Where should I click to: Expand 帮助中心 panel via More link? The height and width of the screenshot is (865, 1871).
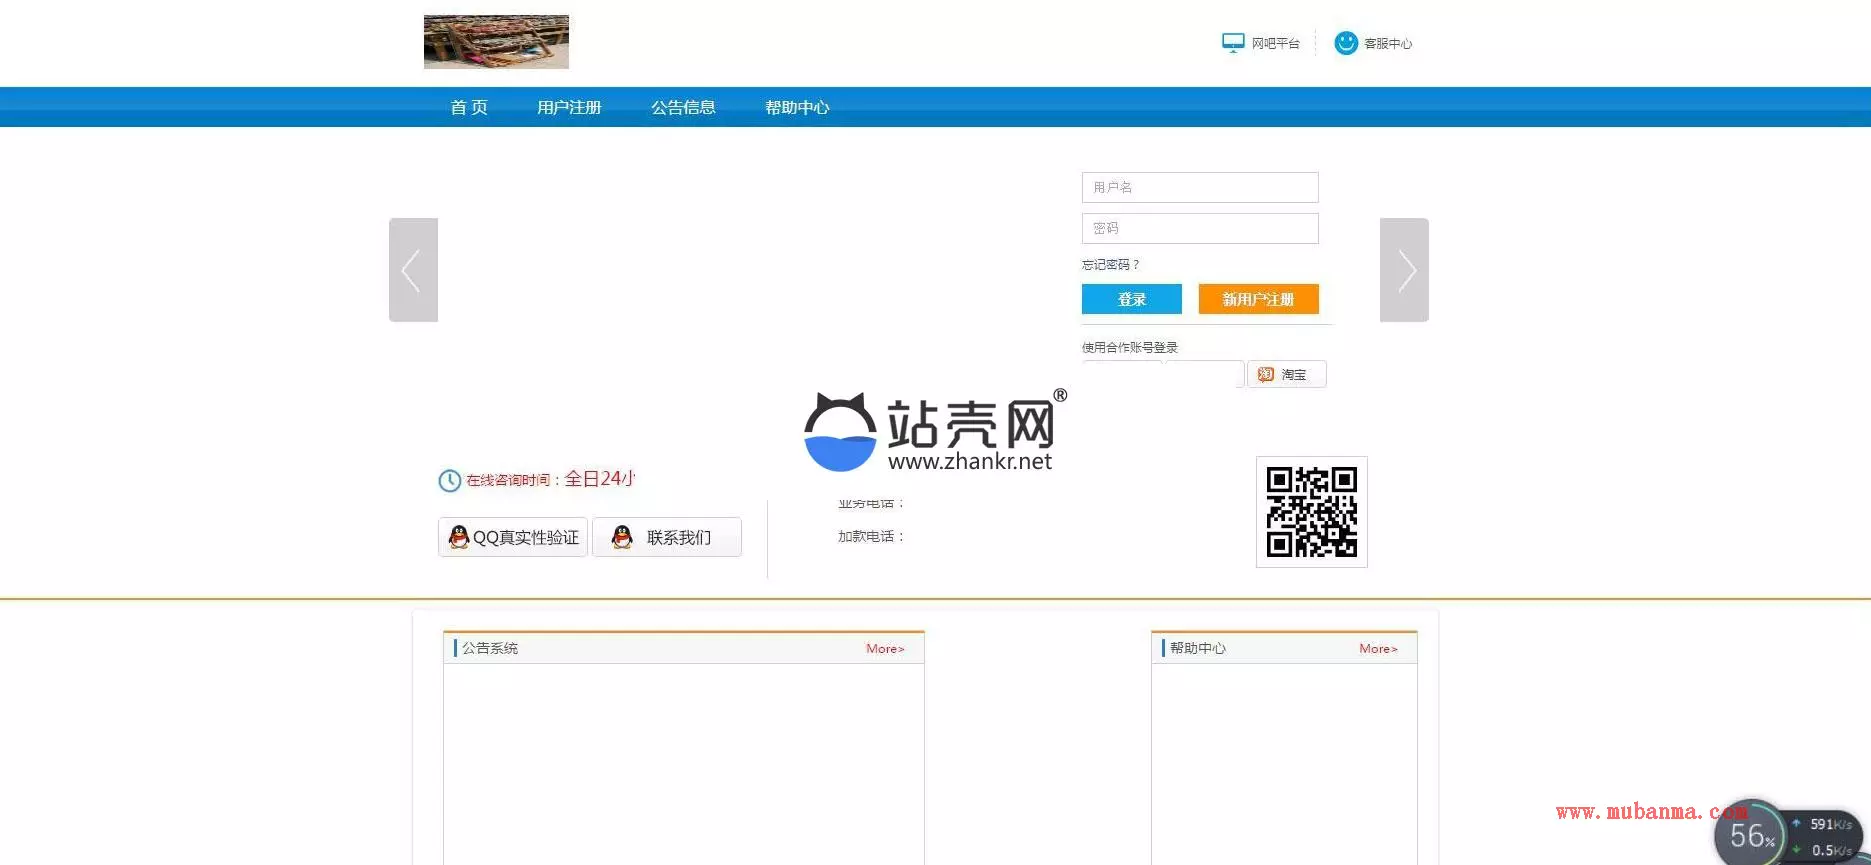[x=1378, y=649]
